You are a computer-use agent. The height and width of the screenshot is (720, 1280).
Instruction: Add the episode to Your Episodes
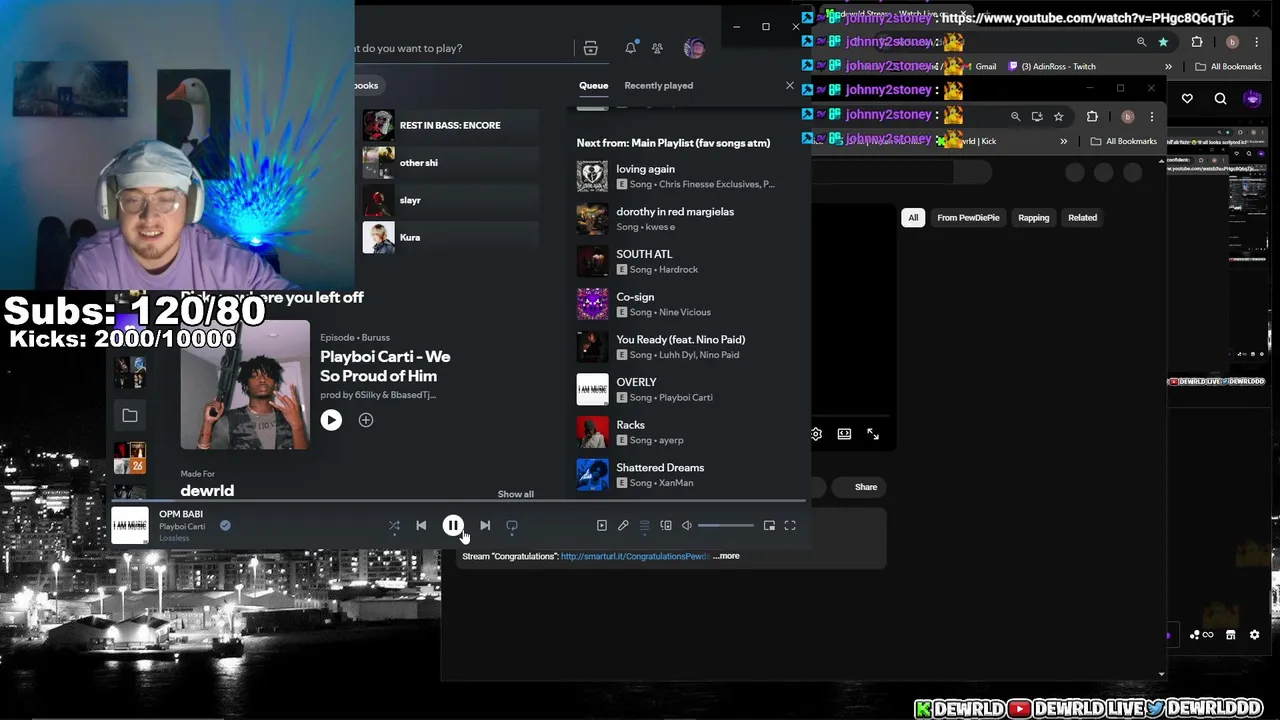(366, 420)
